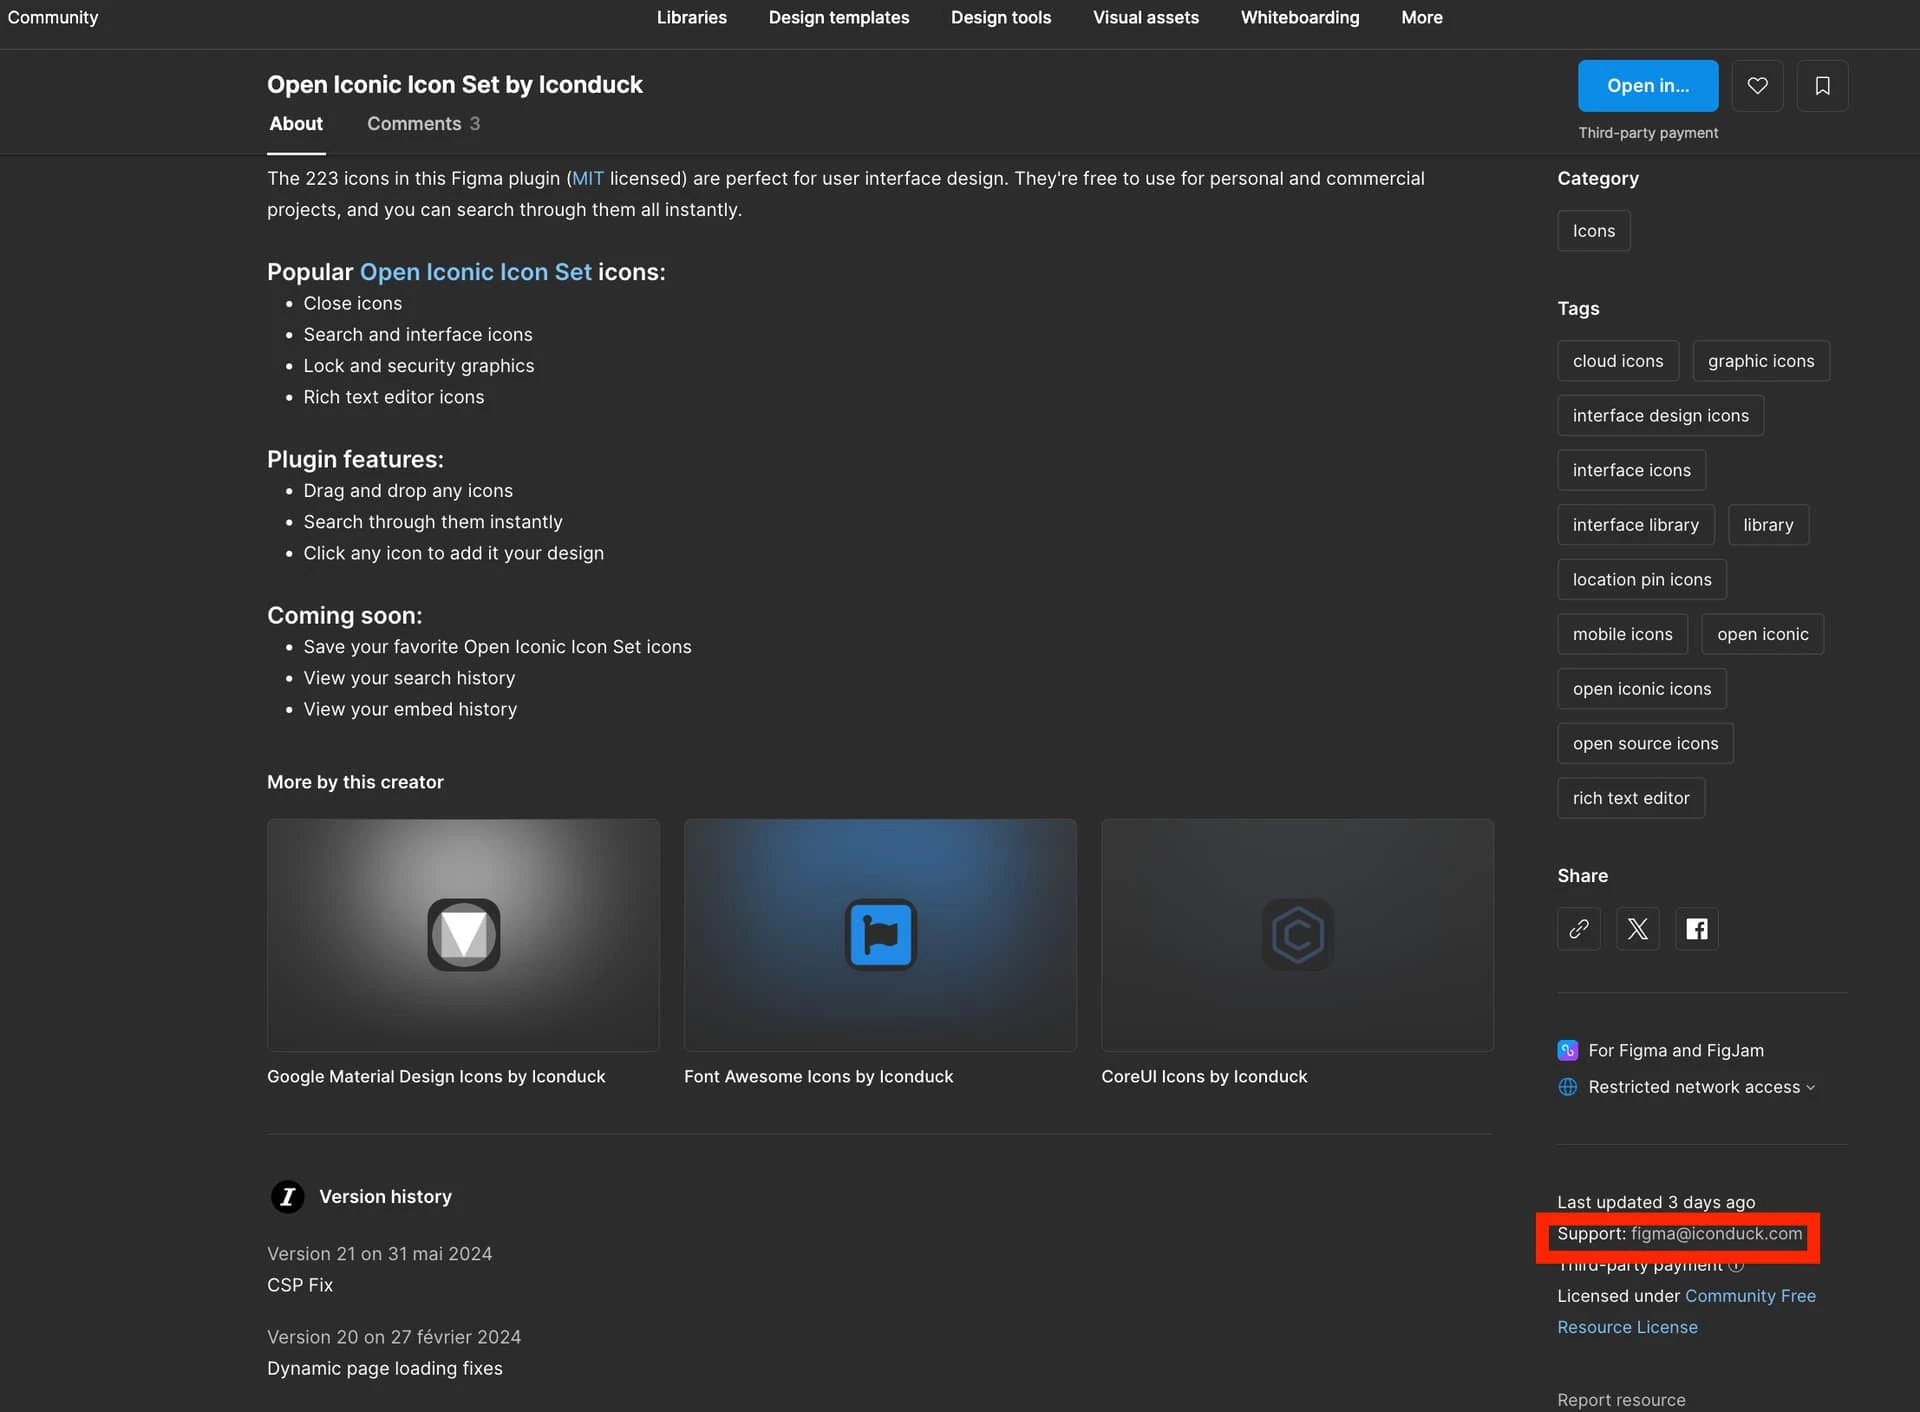This screenshot has width=1920, height=1412.
Task: Open Font Awesome Icons thumbnail
Action: [880, 935]
